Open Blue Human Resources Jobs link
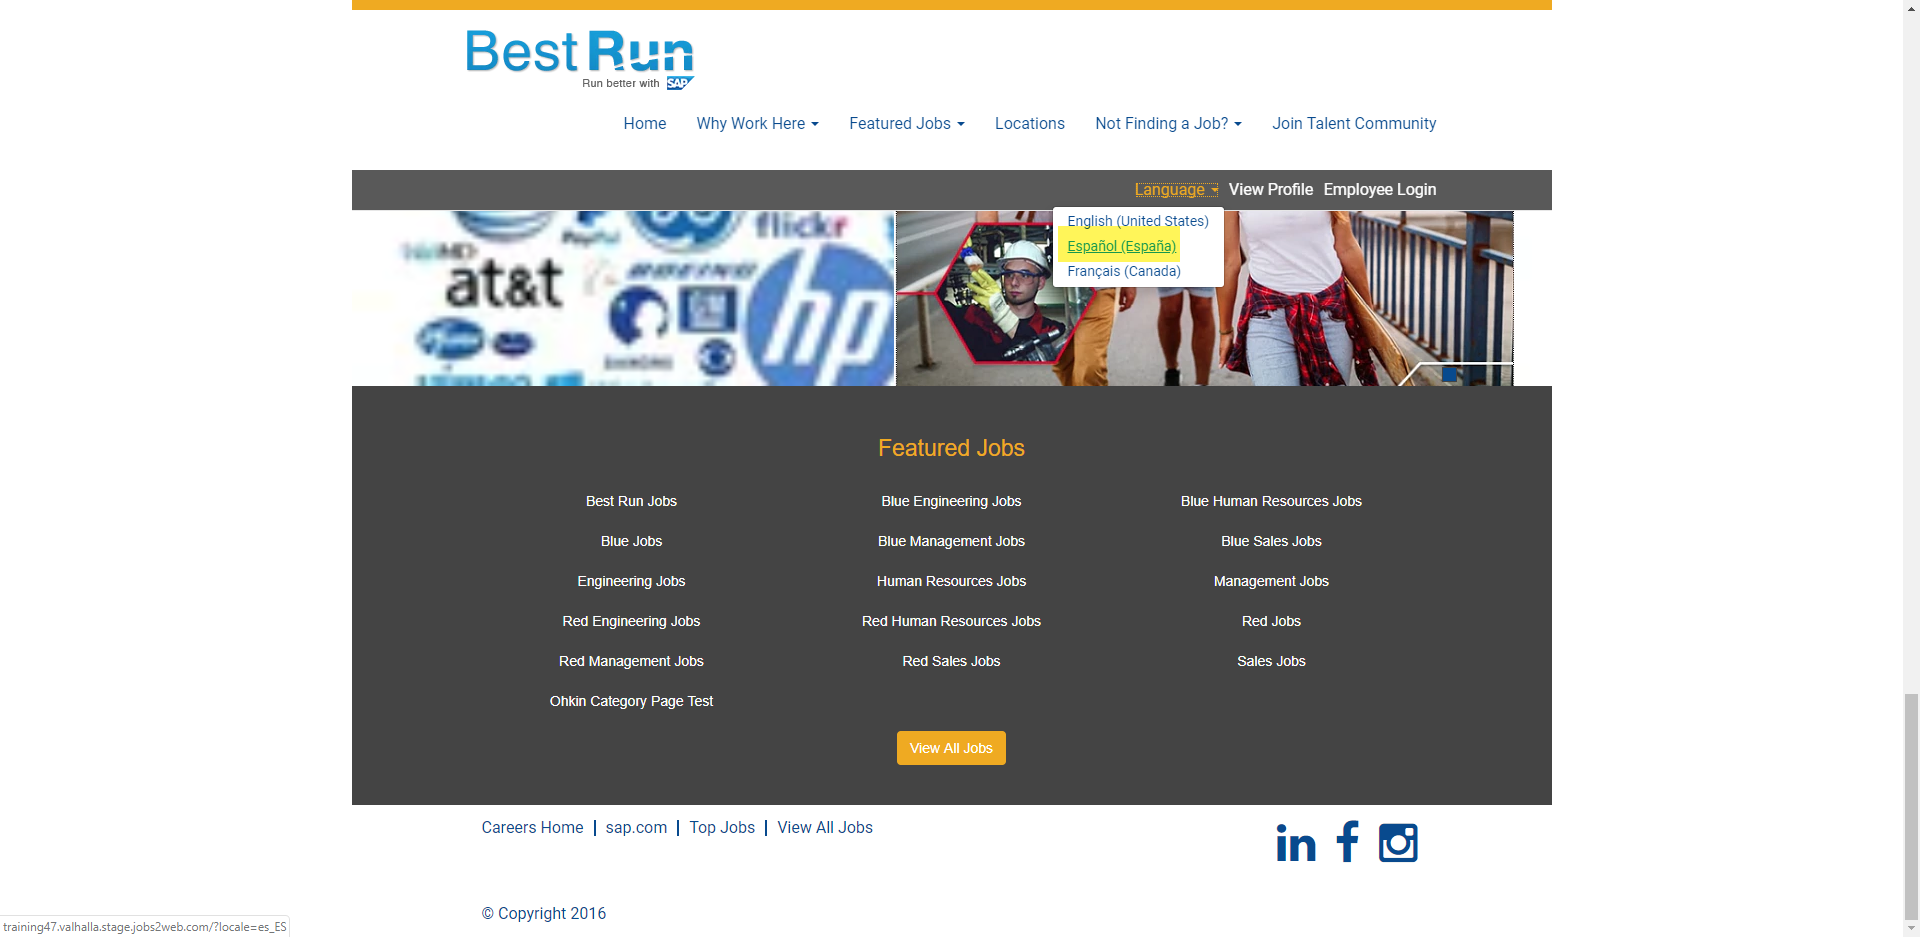The width and height of the screenshot is (1920, 937). click(x=1271, y=501)
